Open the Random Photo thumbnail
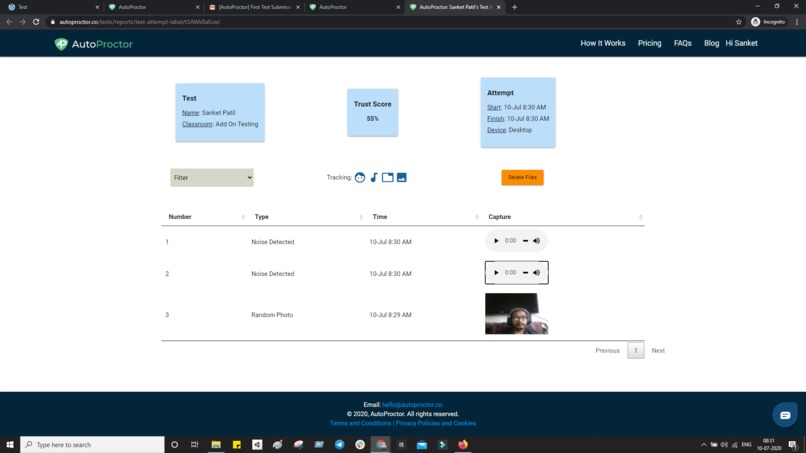The image size is (806, 453). point(517,314)
